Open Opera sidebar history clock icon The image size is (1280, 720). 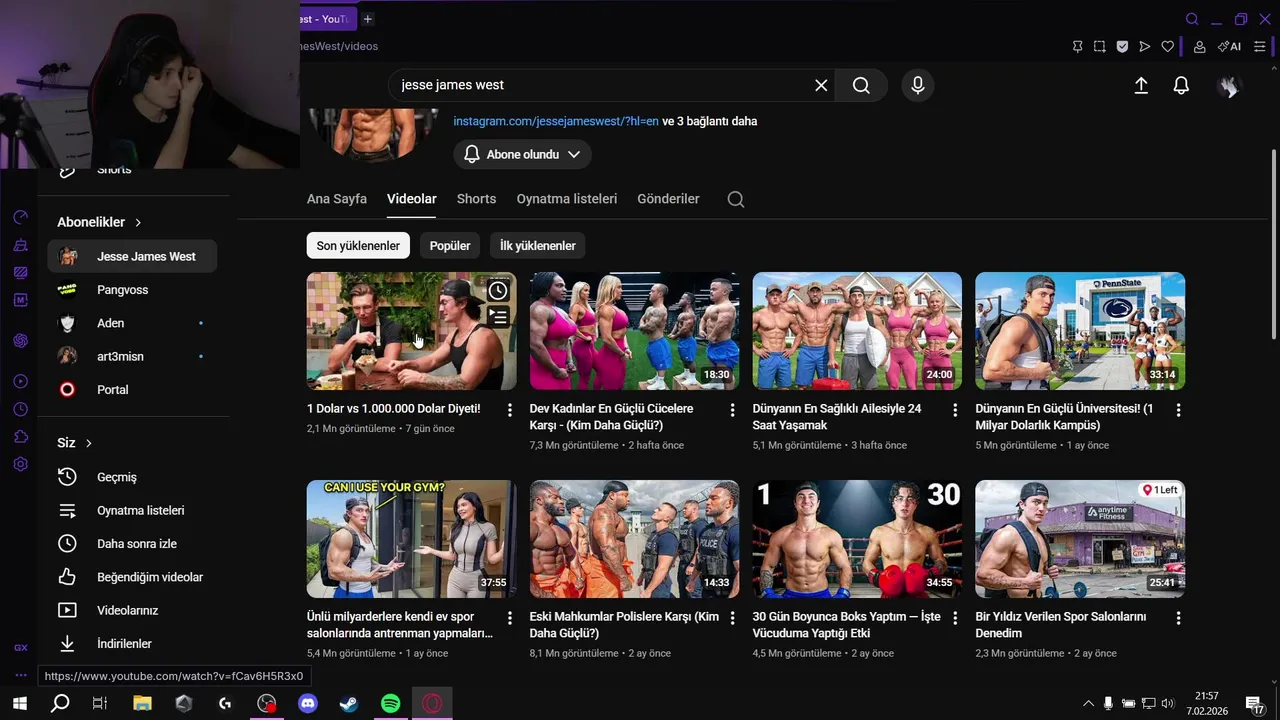tap(20, 409)
